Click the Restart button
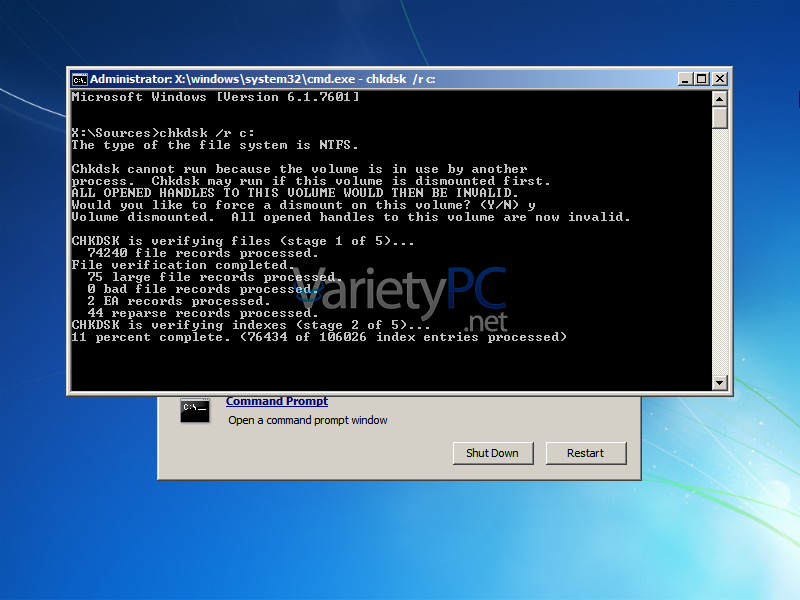 pos(586,453)
